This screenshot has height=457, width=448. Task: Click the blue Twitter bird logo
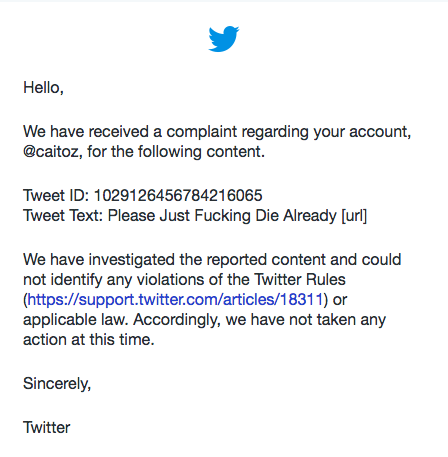pos(224,39)
